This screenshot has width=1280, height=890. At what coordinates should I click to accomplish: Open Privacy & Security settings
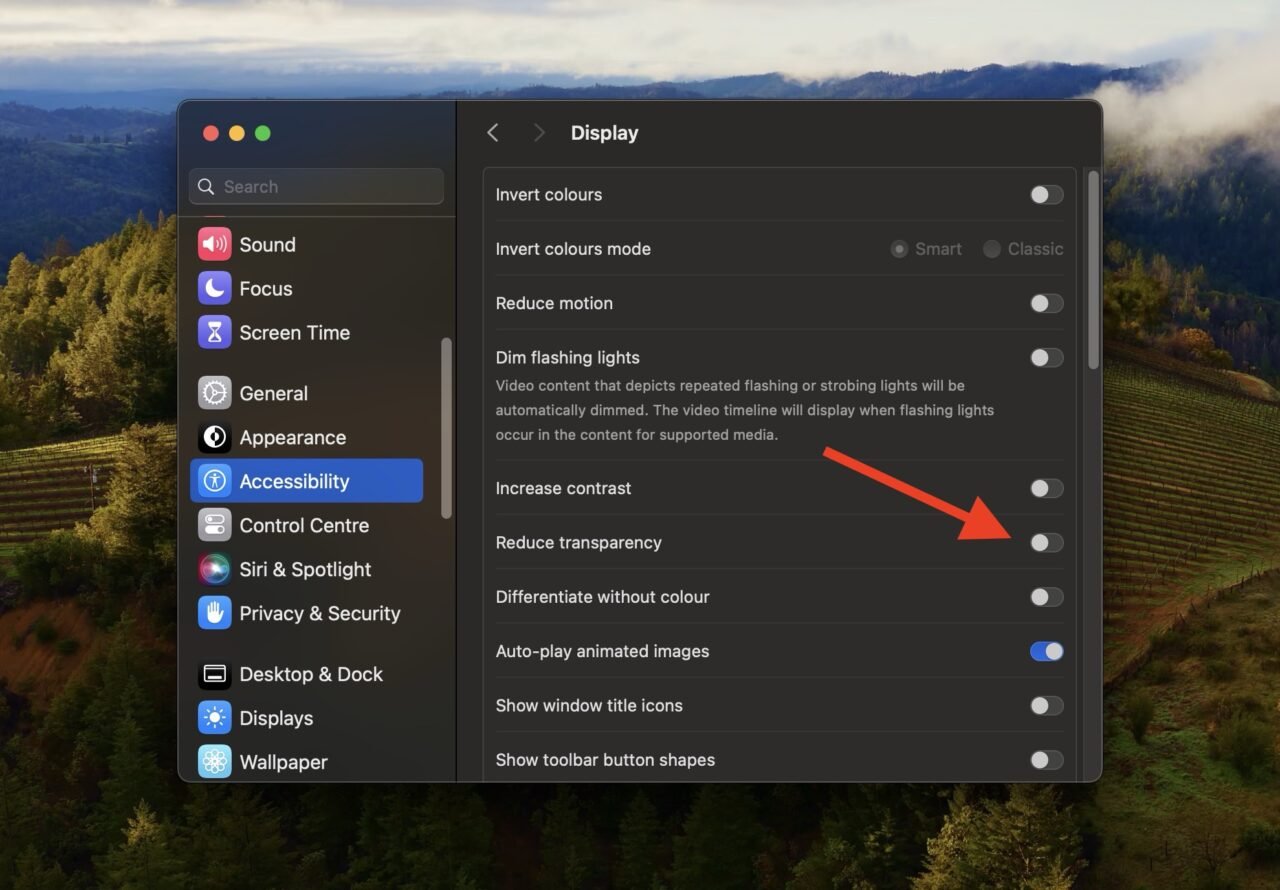click(x=306, y=613)
